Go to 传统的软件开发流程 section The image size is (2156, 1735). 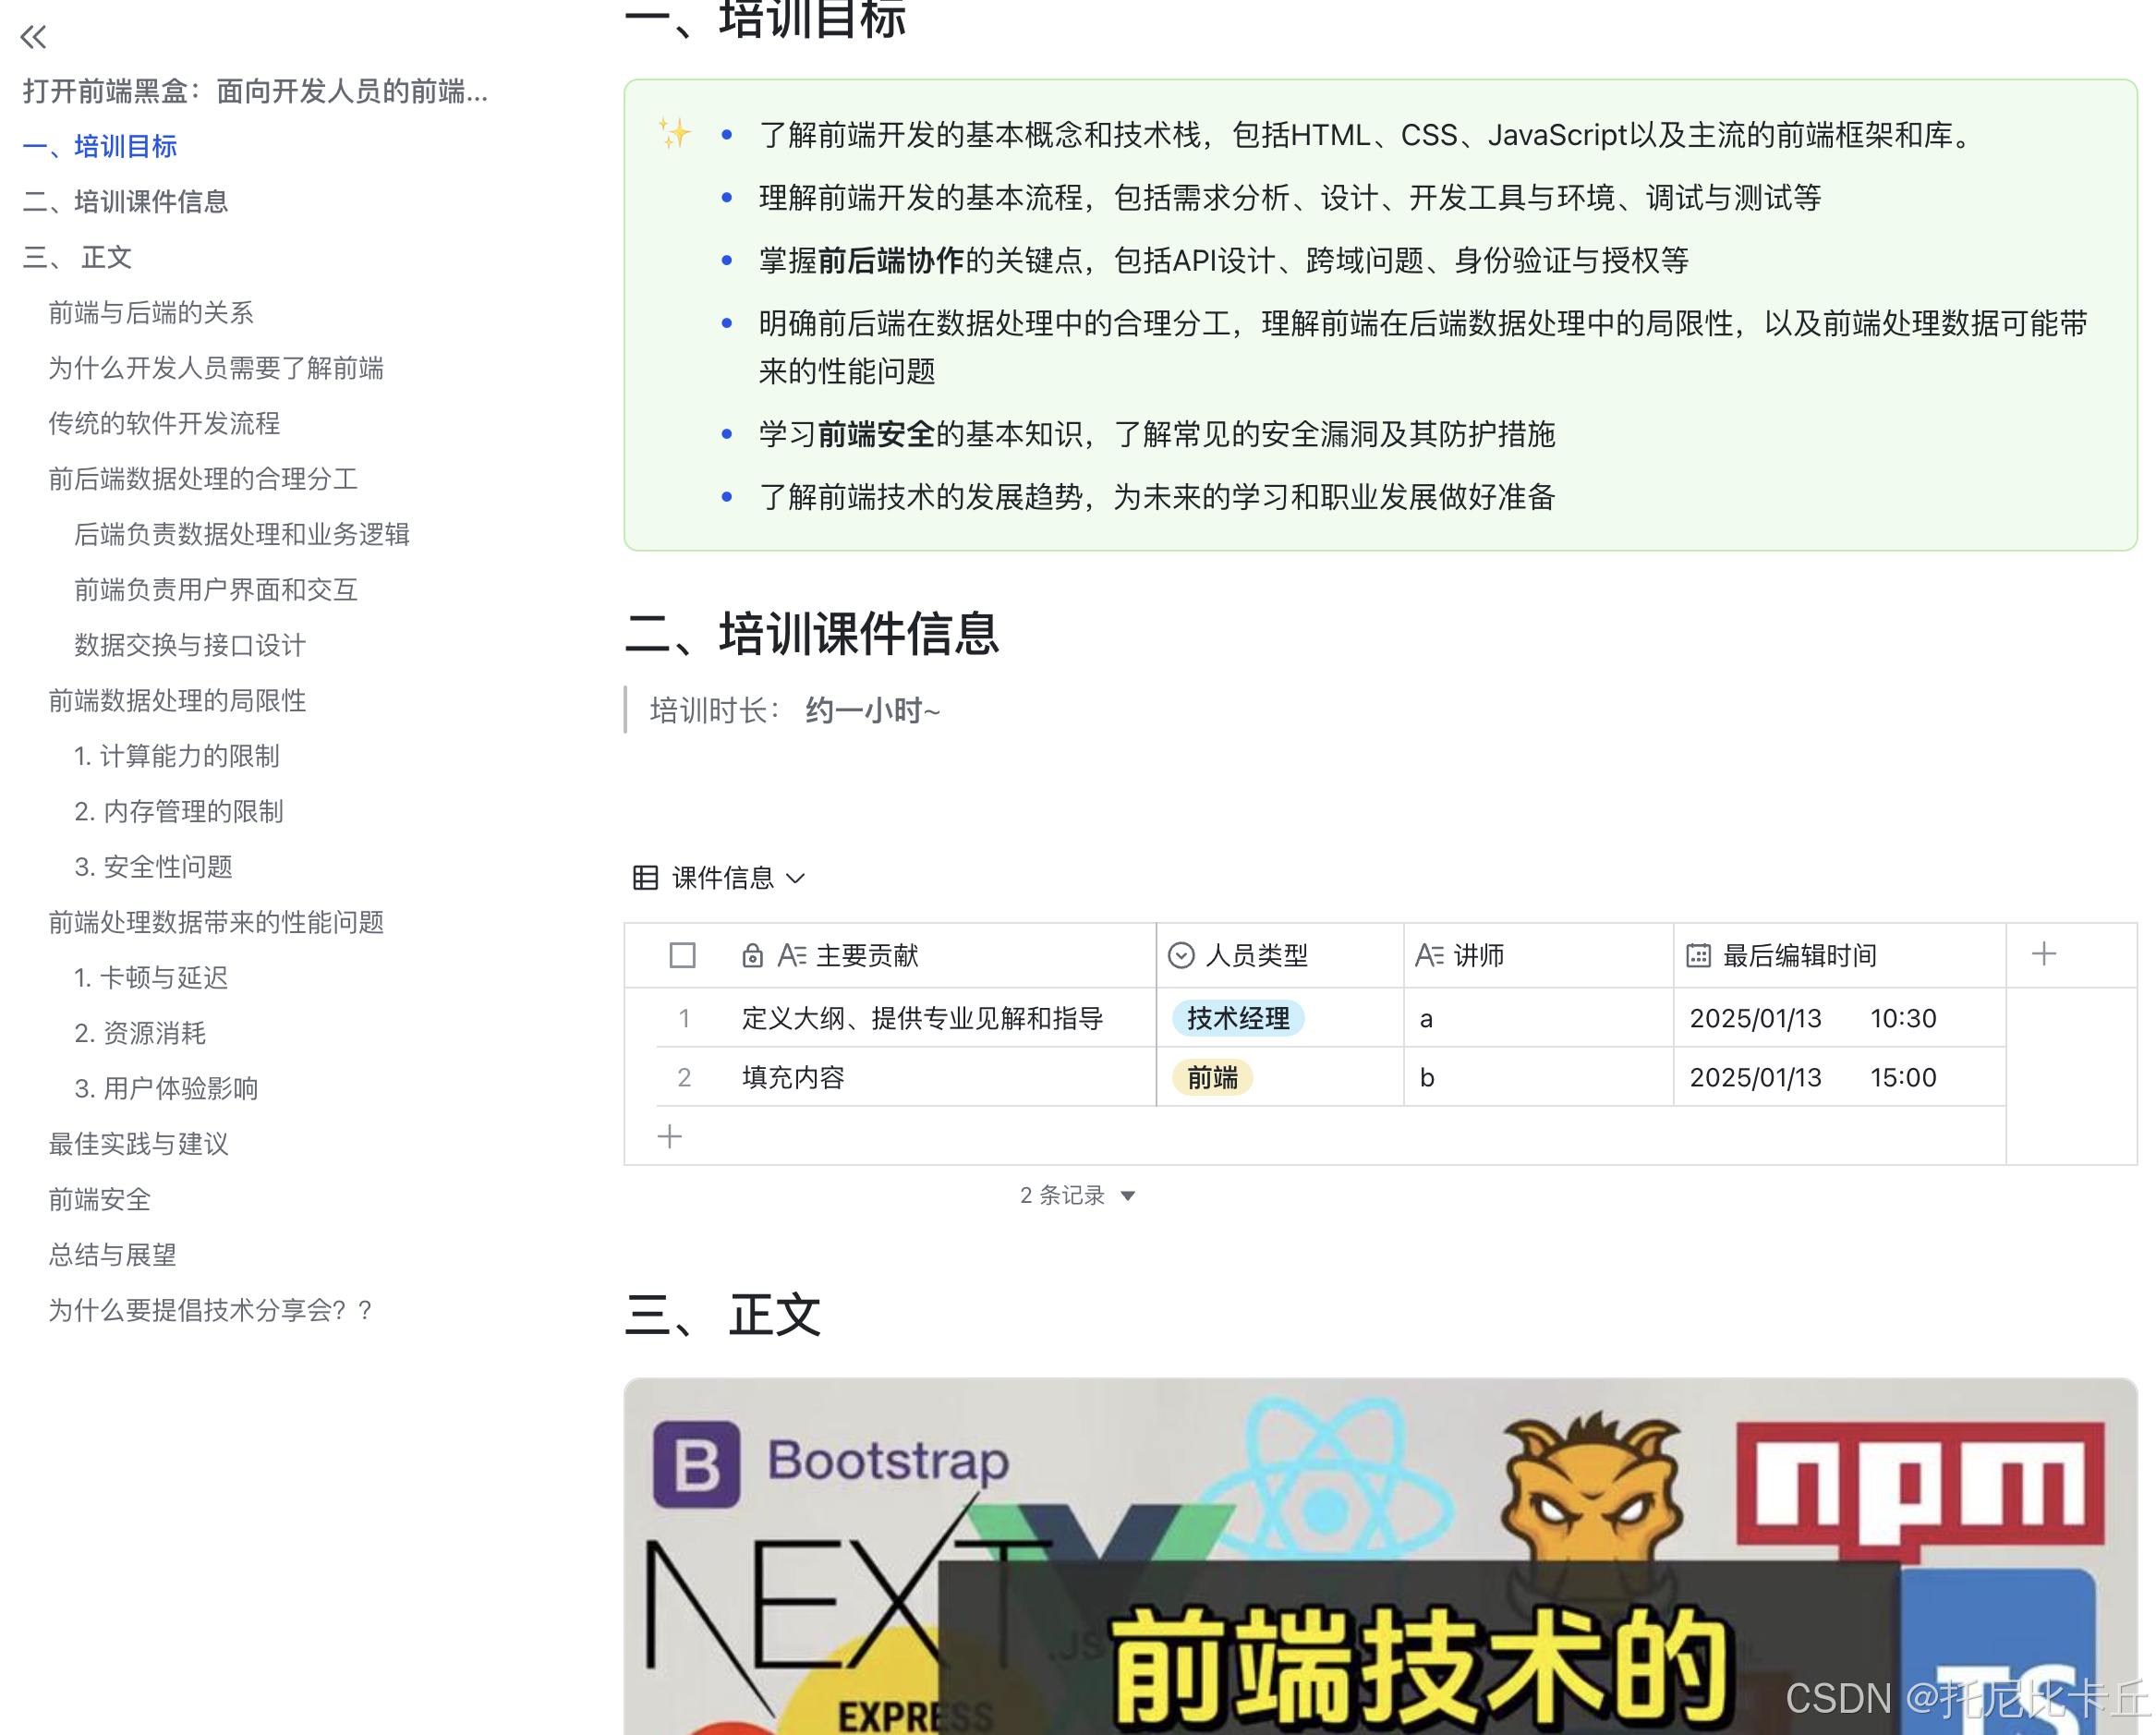coord(164,423)
